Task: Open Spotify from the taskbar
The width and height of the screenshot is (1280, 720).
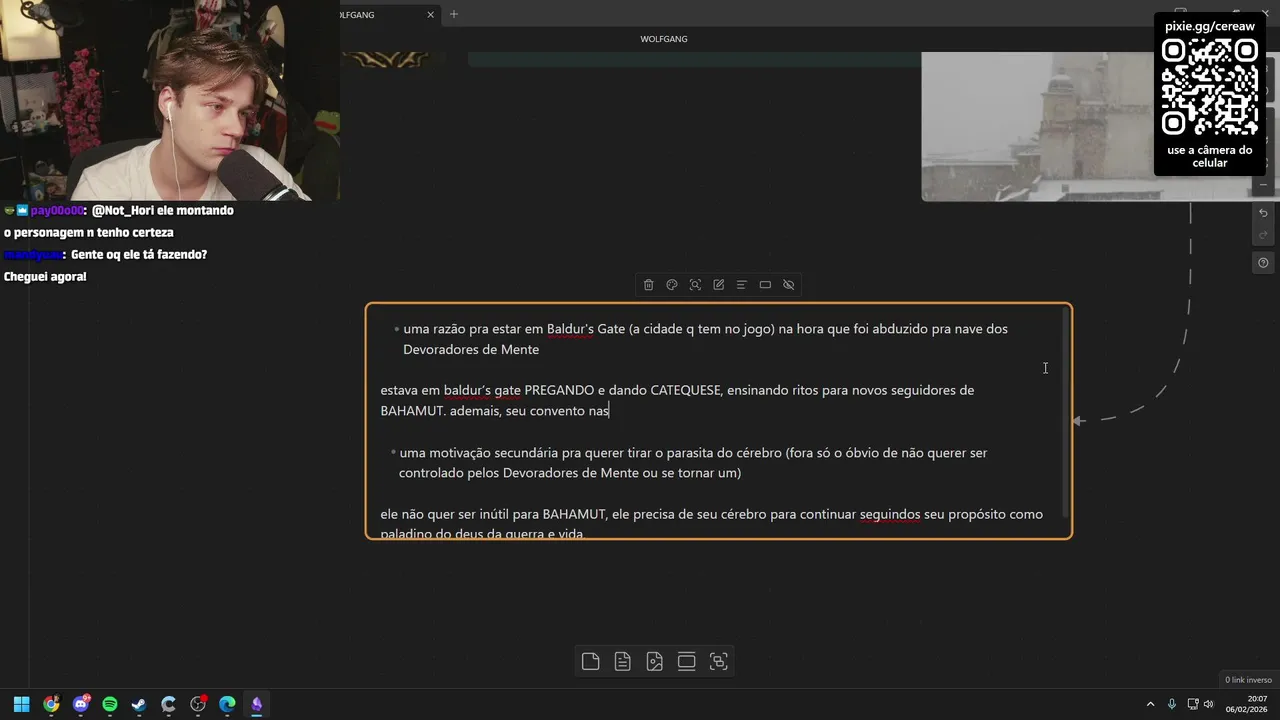Action: point(110,704)
